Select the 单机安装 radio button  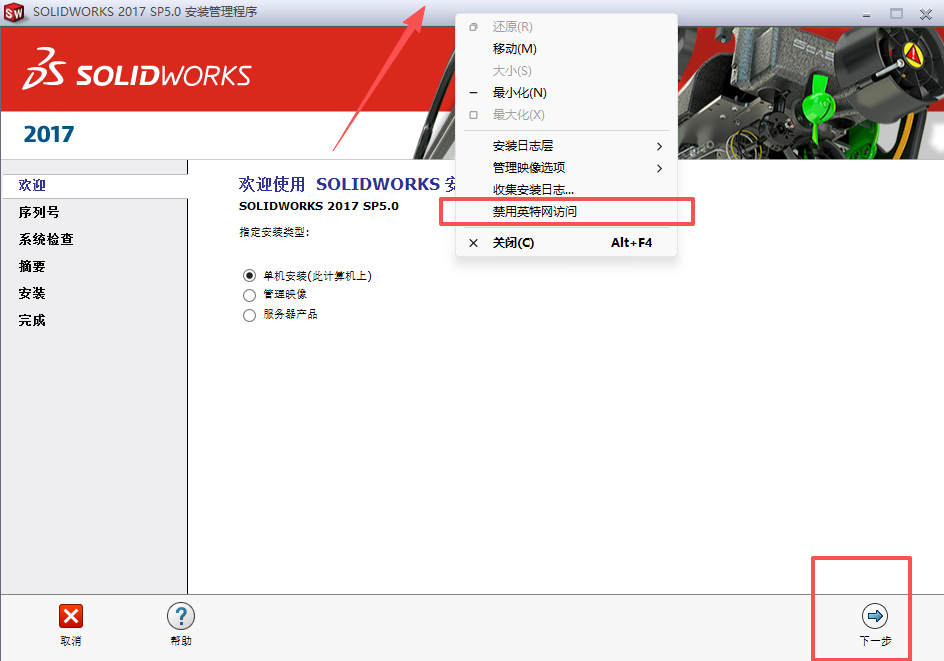[x=248, y=275]
